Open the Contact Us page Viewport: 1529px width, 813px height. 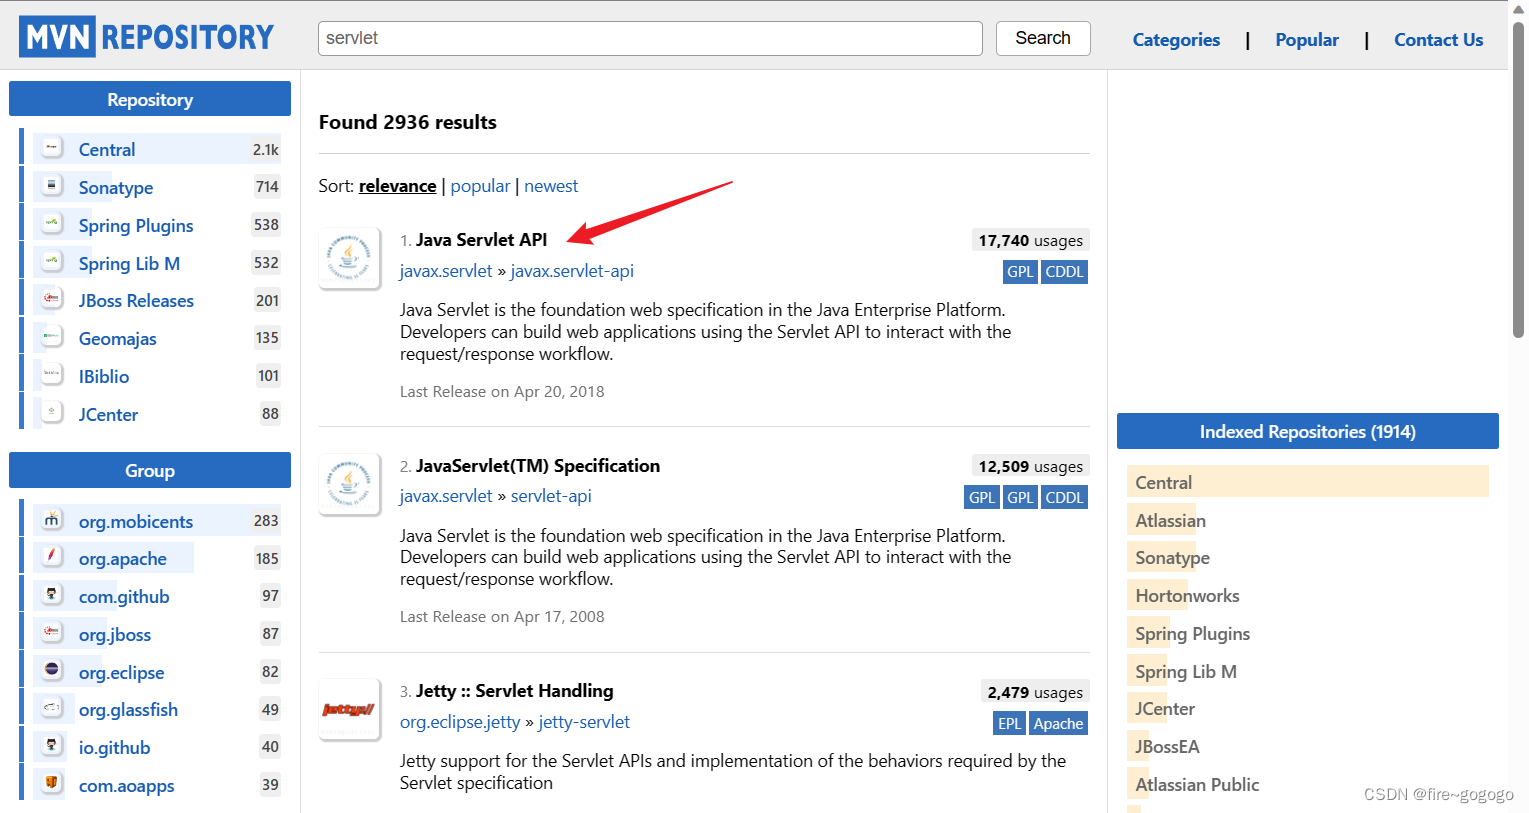pyautogui.click(x=1438, y=40)
